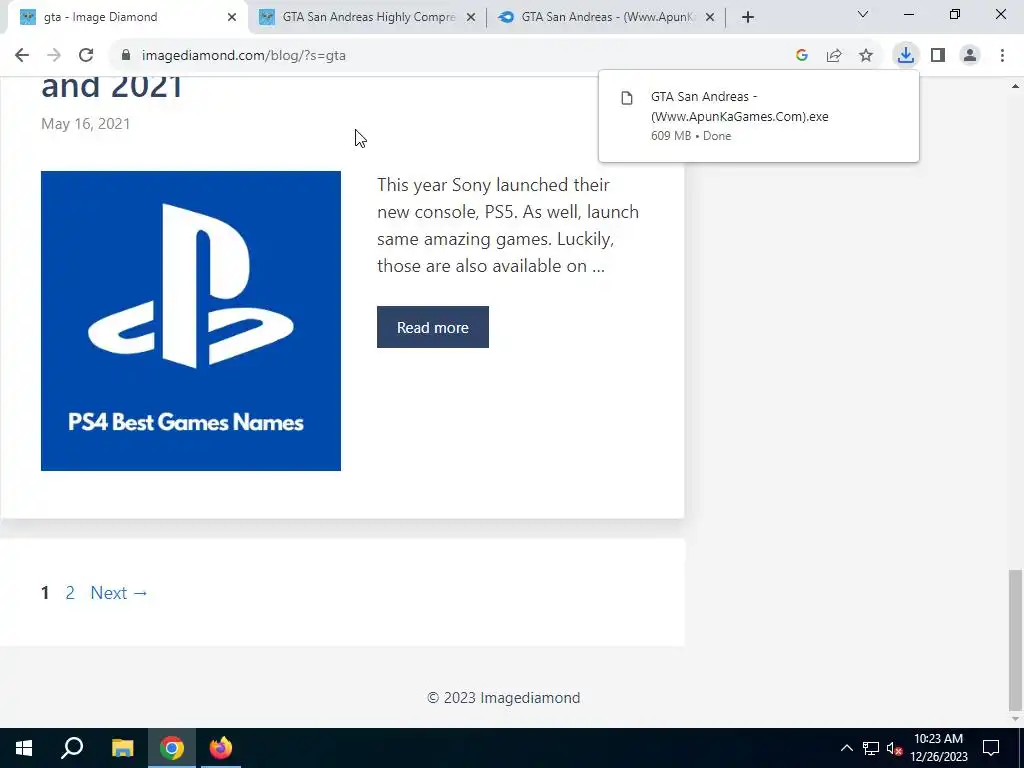Open File Explorer from the taskbar
This screenshot has height=768, width=1024.
(x=122, y=748)
